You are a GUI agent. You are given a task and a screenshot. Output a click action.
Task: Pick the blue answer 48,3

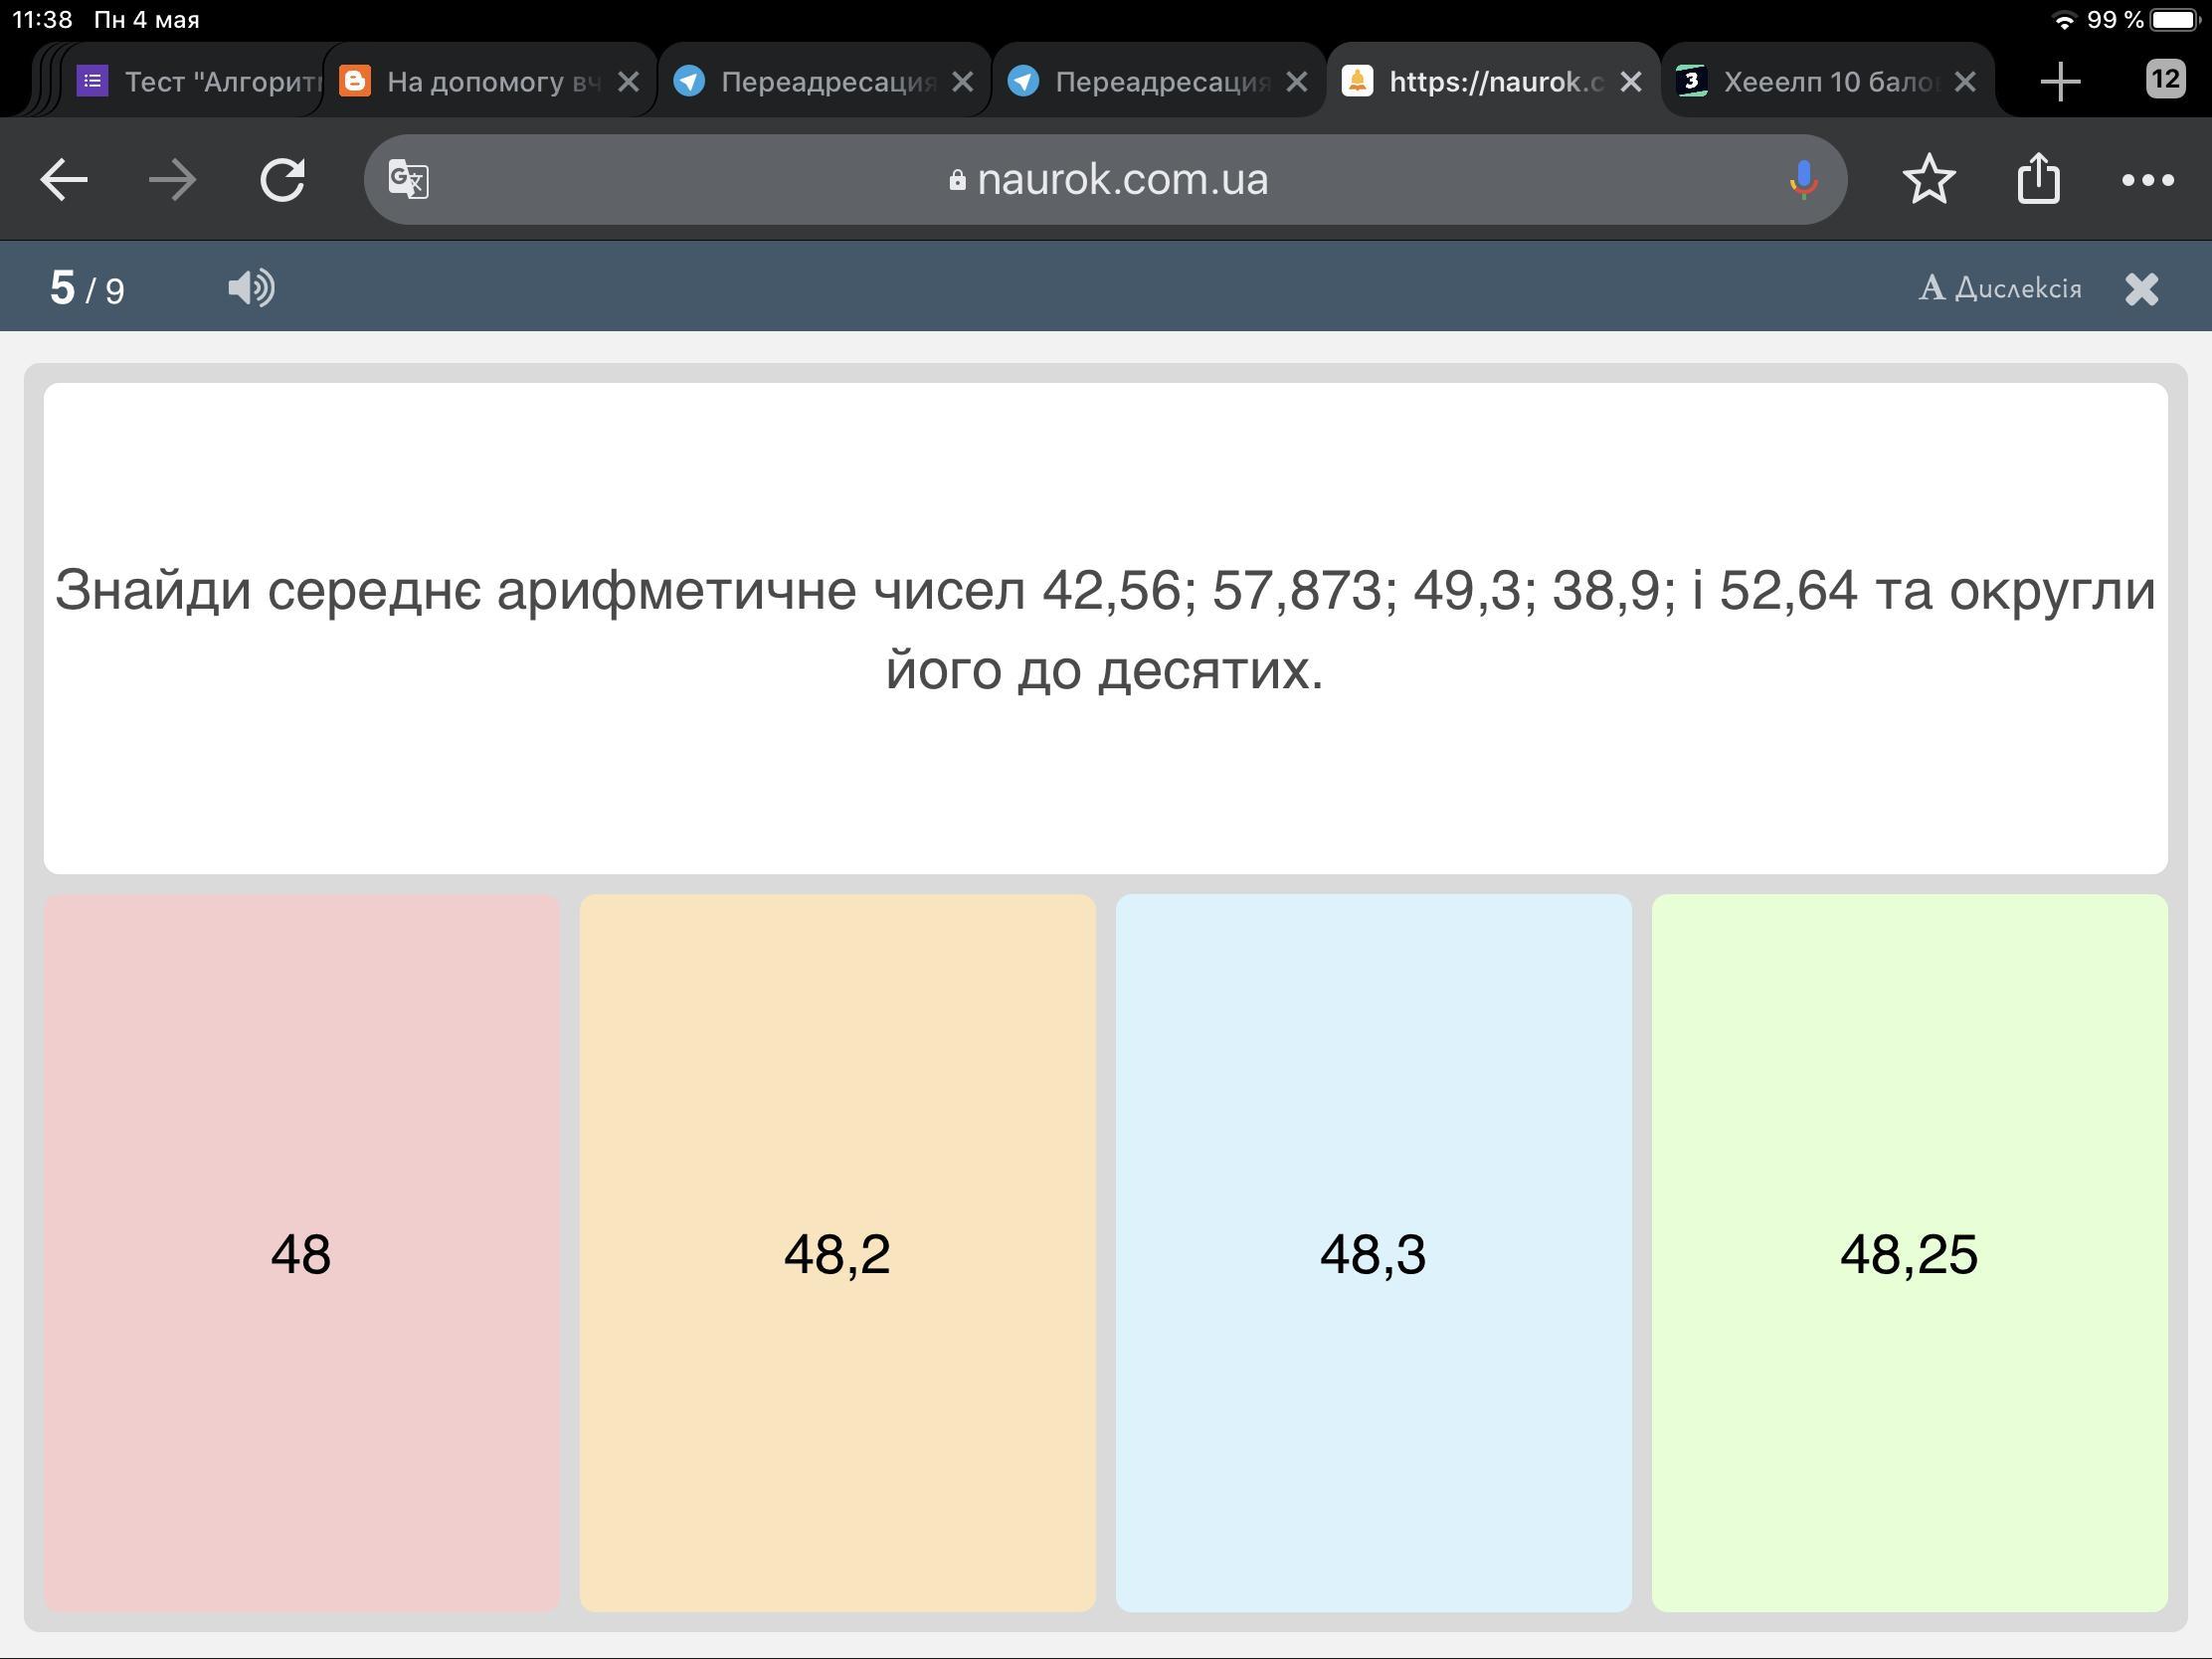1373,1253
